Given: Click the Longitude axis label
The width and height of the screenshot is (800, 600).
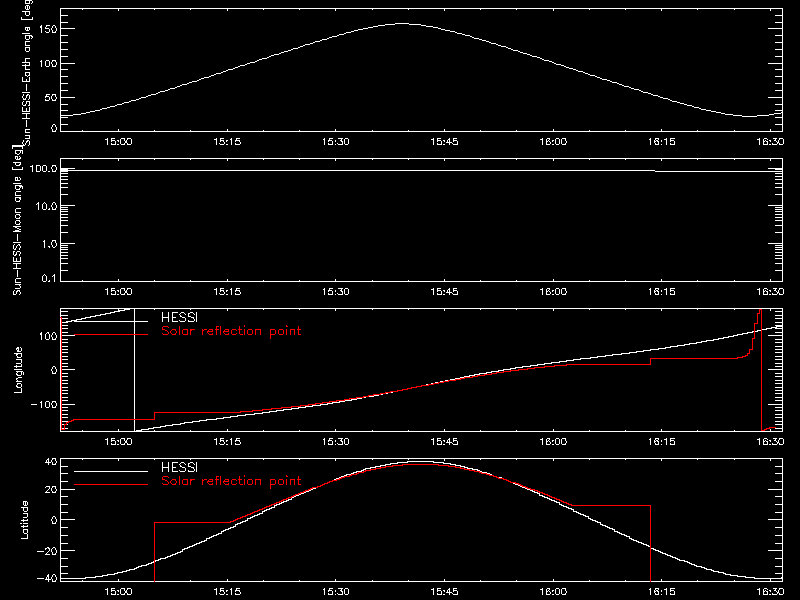Looking at the screenshot, I should coord(18,370).
